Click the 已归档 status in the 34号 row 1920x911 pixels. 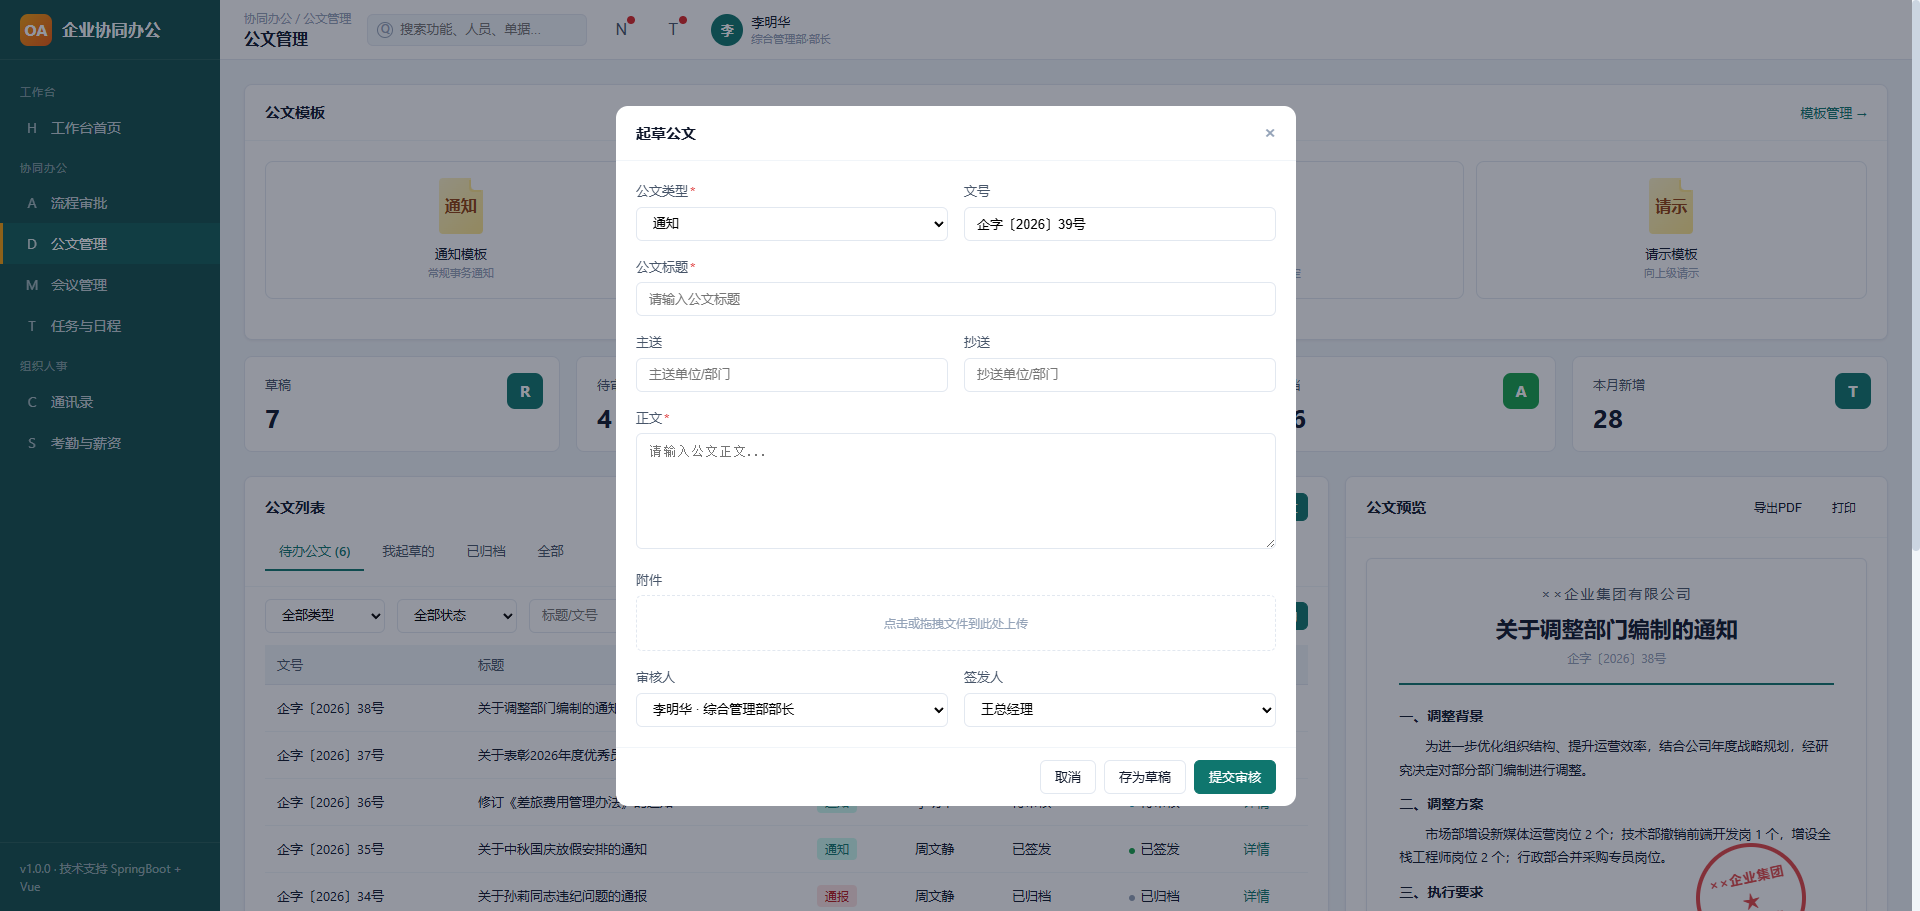[1154, 896]
